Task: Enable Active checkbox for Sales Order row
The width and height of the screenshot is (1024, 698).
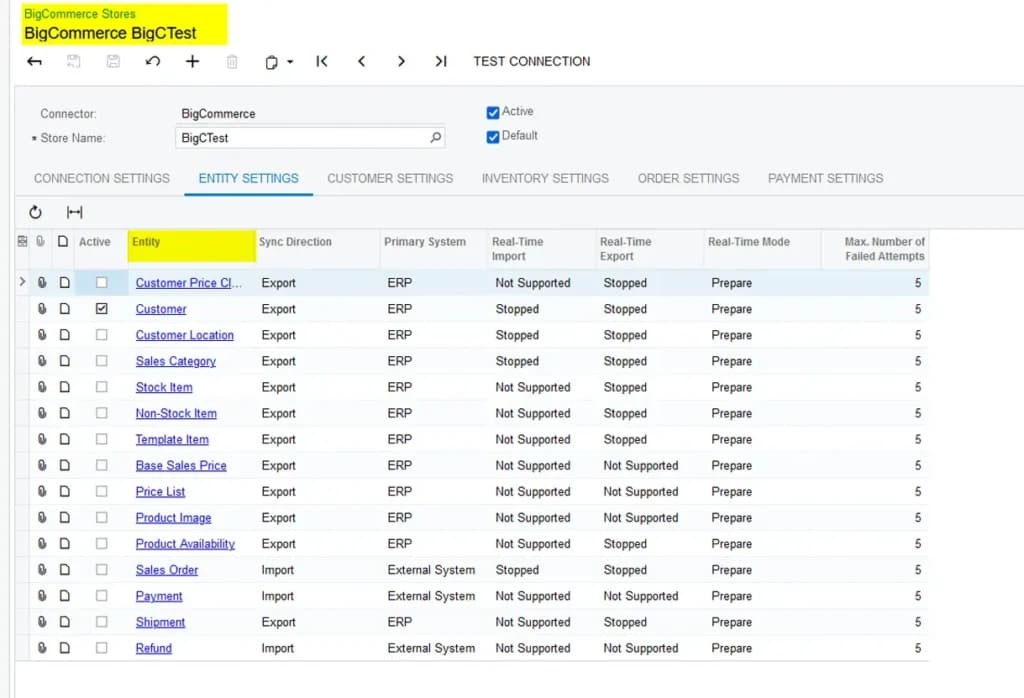Action: (x=101, y=569)
